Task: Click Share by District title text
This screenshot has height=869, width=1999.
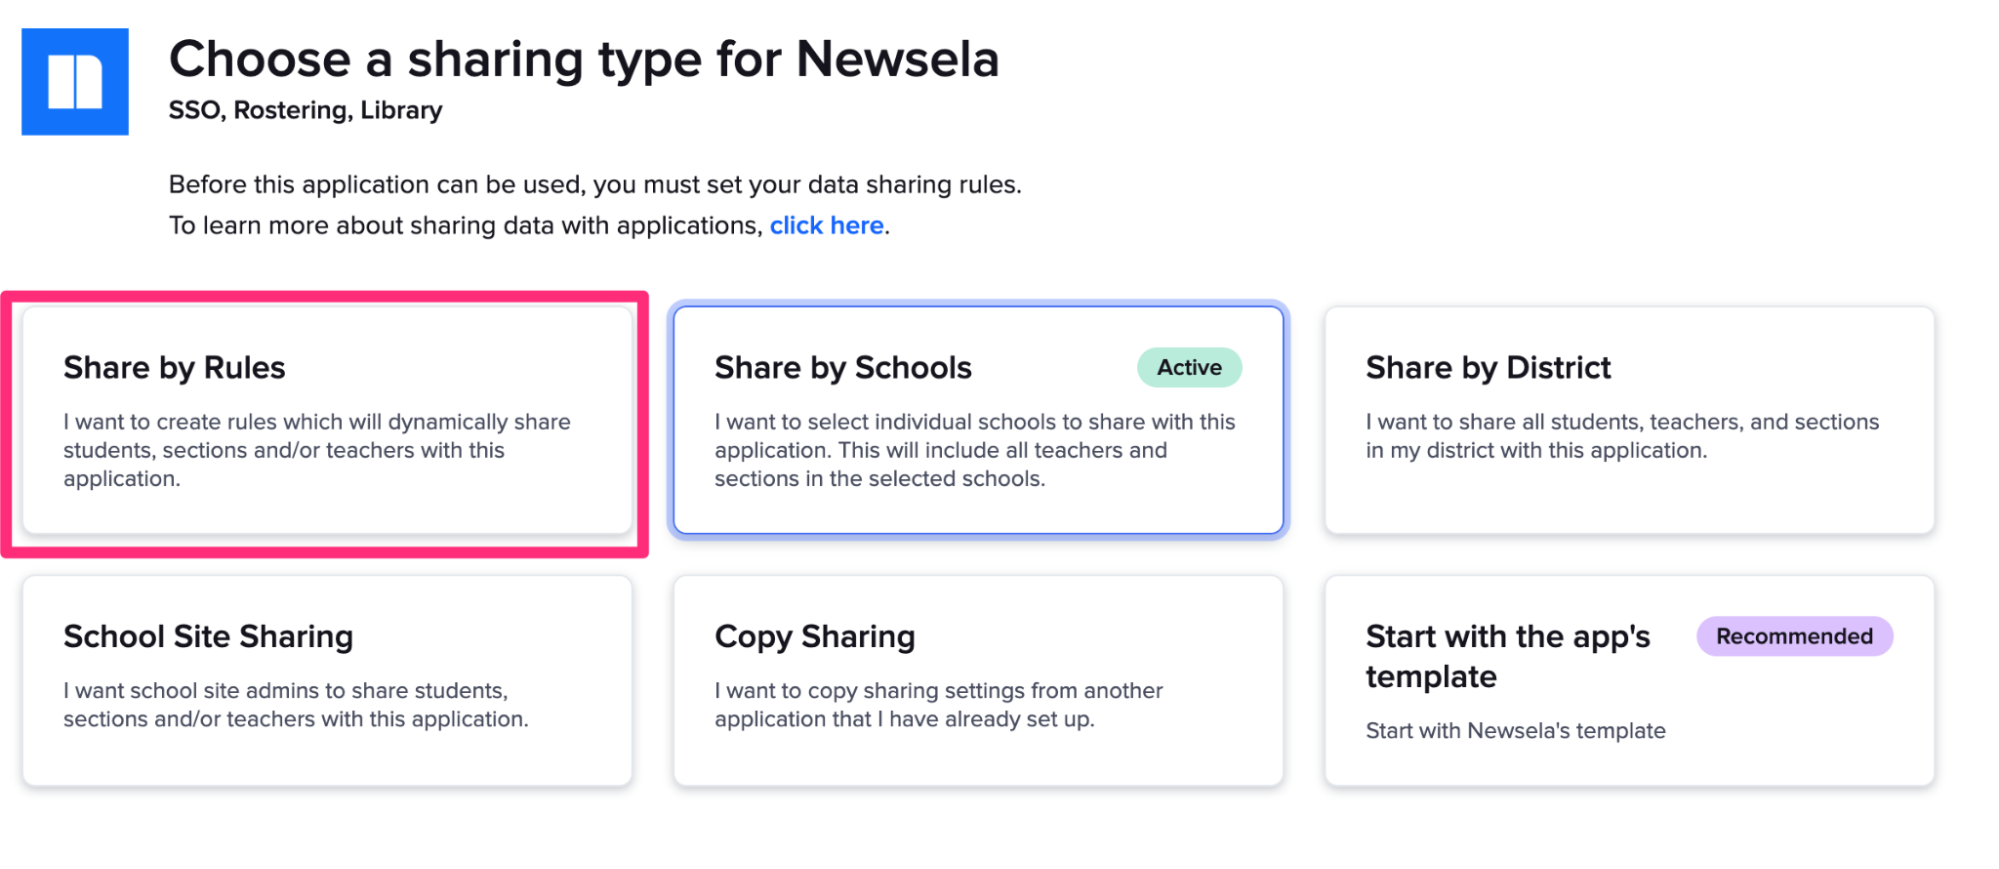Action: coord(1488,367)
